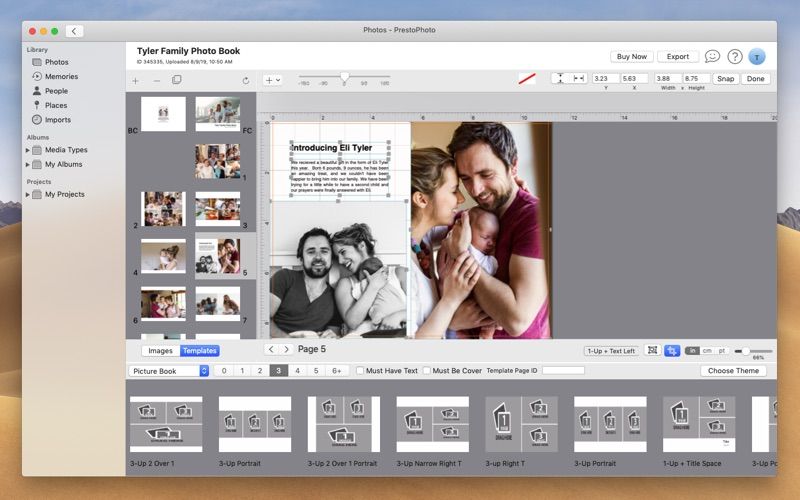The image size is (800, 500).
Task: Filter templates to 2 images
Action: coord(260,371)
